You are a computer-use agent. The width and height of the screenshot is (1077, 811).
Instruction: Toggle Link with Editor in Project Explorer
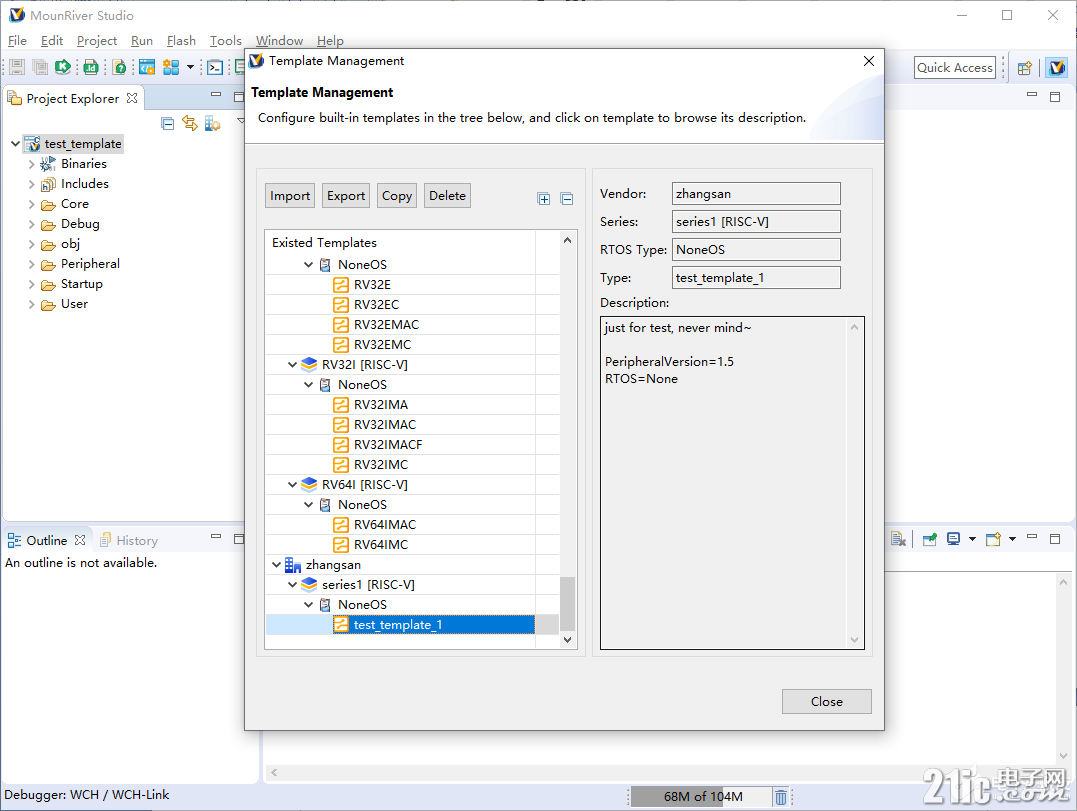coord(190,124)
